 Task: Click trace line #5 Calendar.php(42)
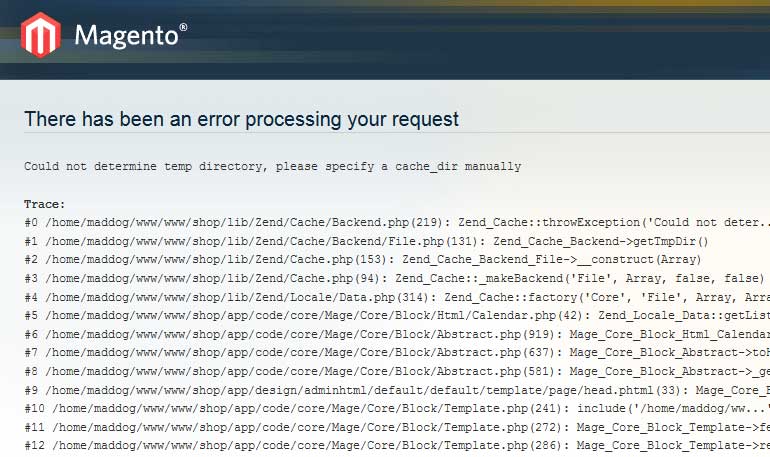(x=397, y=316)
